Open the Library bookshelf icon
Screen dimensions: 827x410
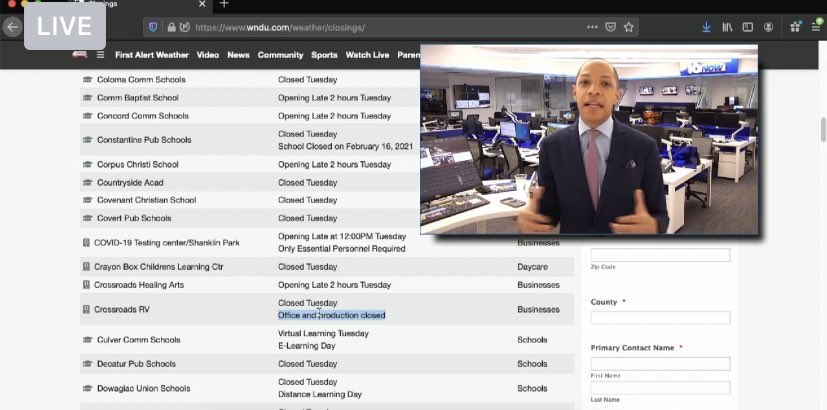[727, 27]
